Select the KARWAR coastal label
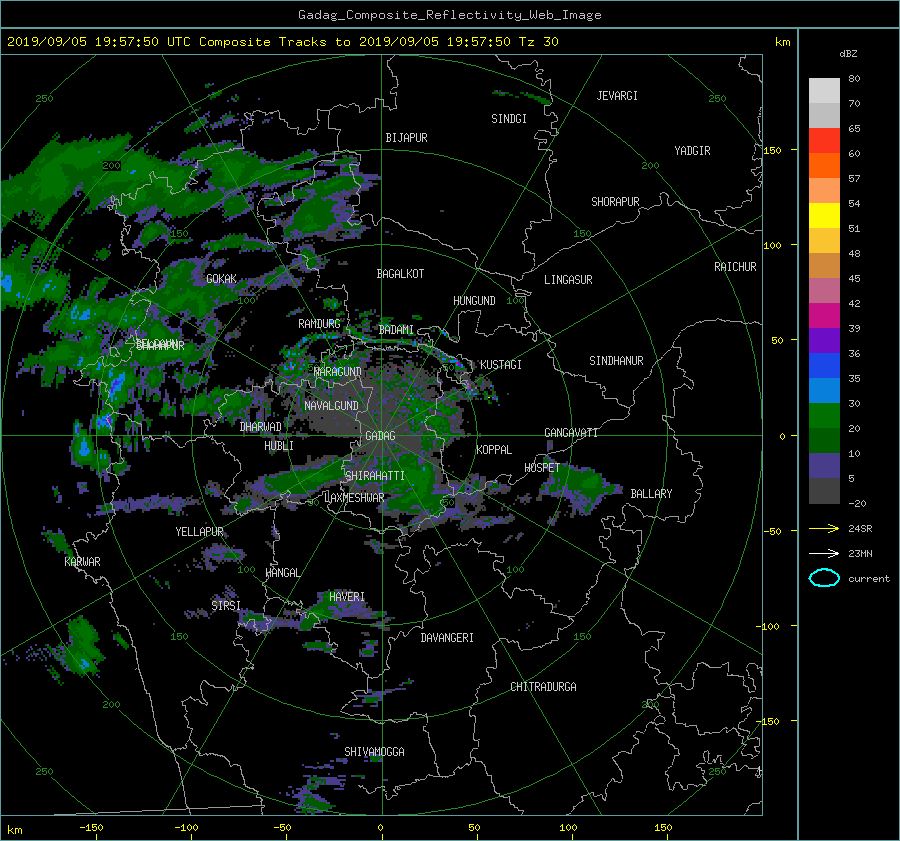The height and width of the screenshot is (841, 900). pos(82,562)
